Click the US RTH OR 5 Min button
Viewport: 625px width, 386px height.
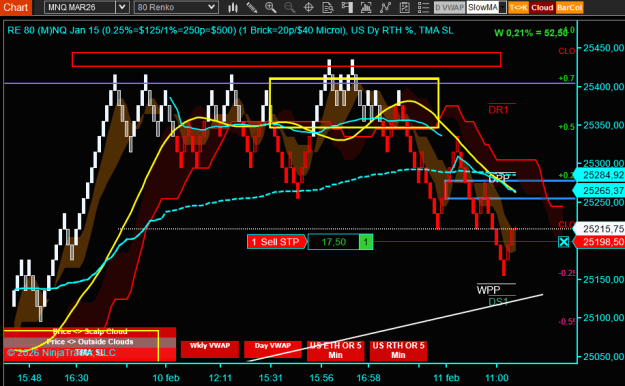pyautogui.click(x=398, y=351)
